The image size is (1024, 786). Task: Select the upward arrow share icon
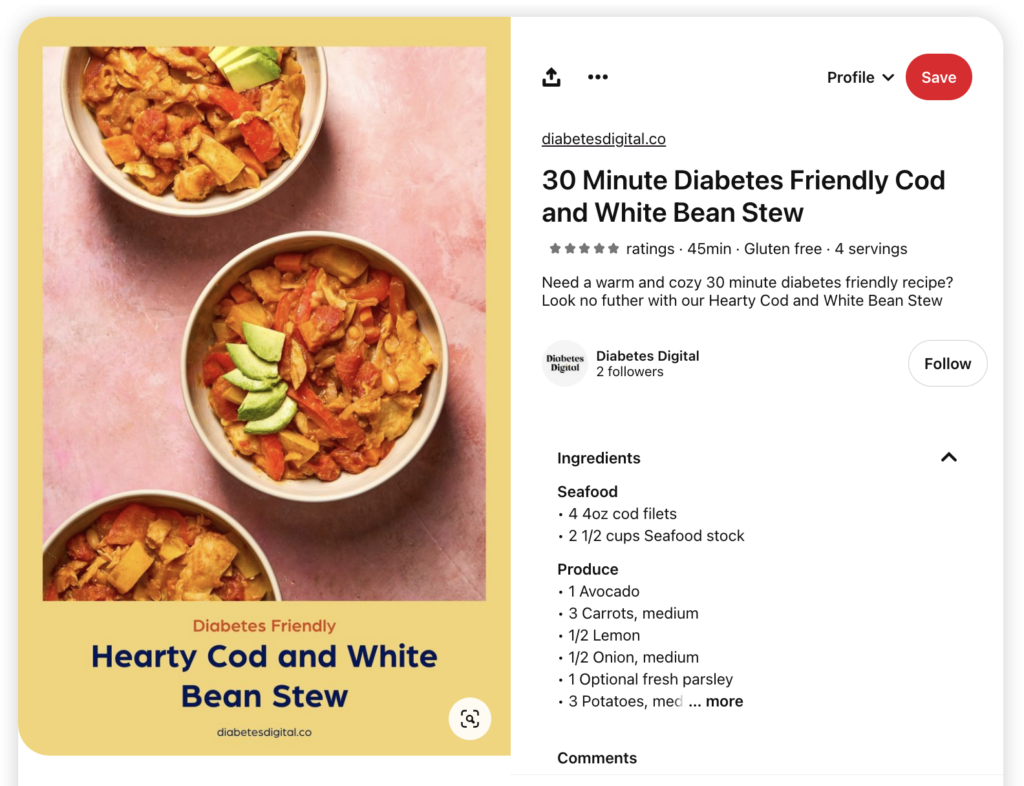(x=551, y=77)
